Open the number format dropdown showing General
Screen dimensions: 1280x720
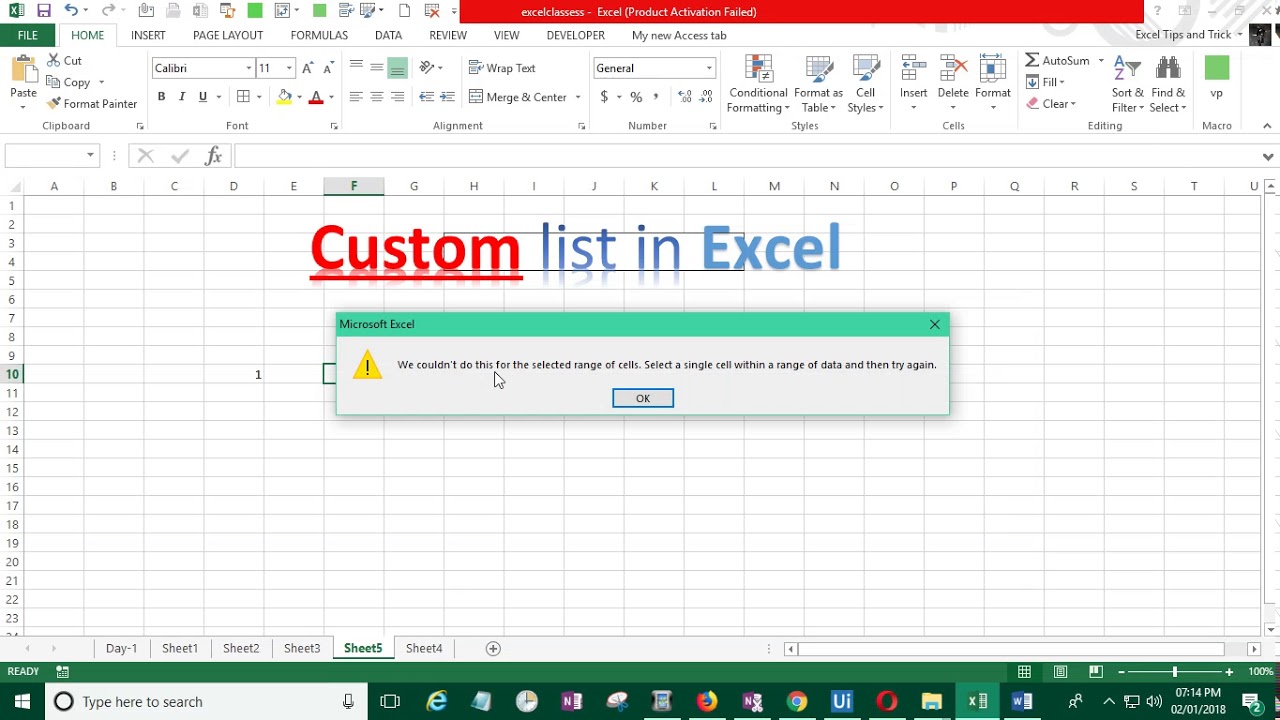point(709,68)
